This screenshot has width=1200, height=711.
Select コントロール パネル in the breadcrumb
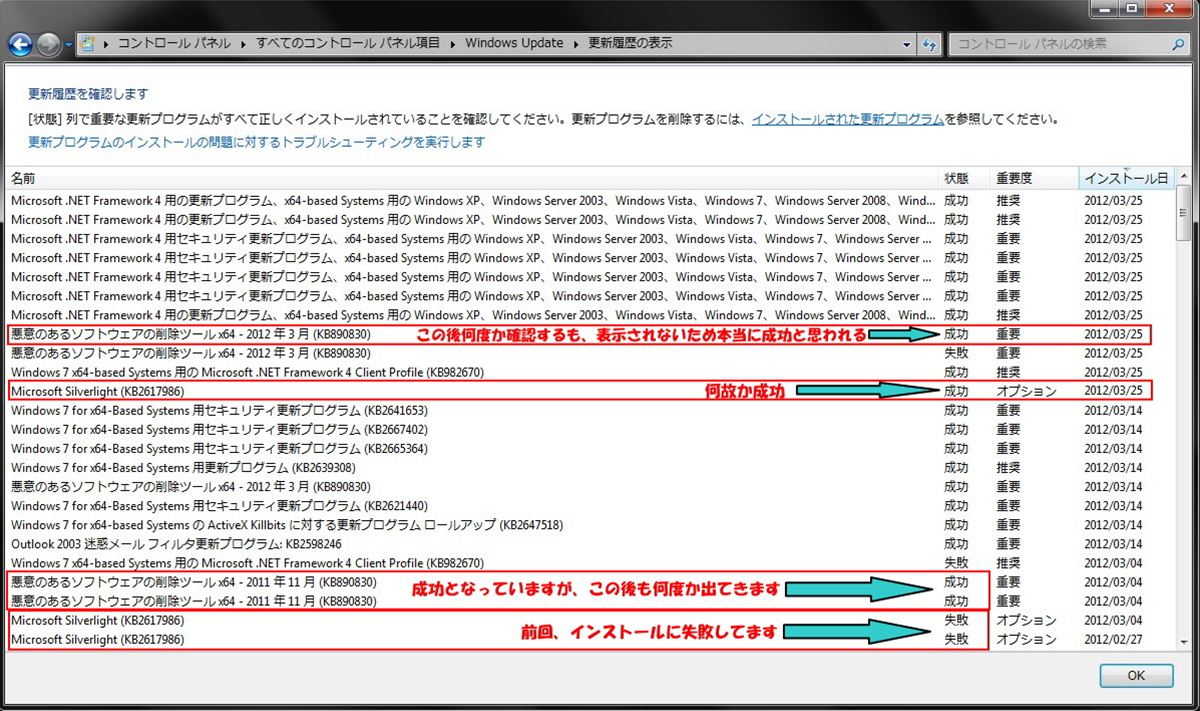(174, 44)
